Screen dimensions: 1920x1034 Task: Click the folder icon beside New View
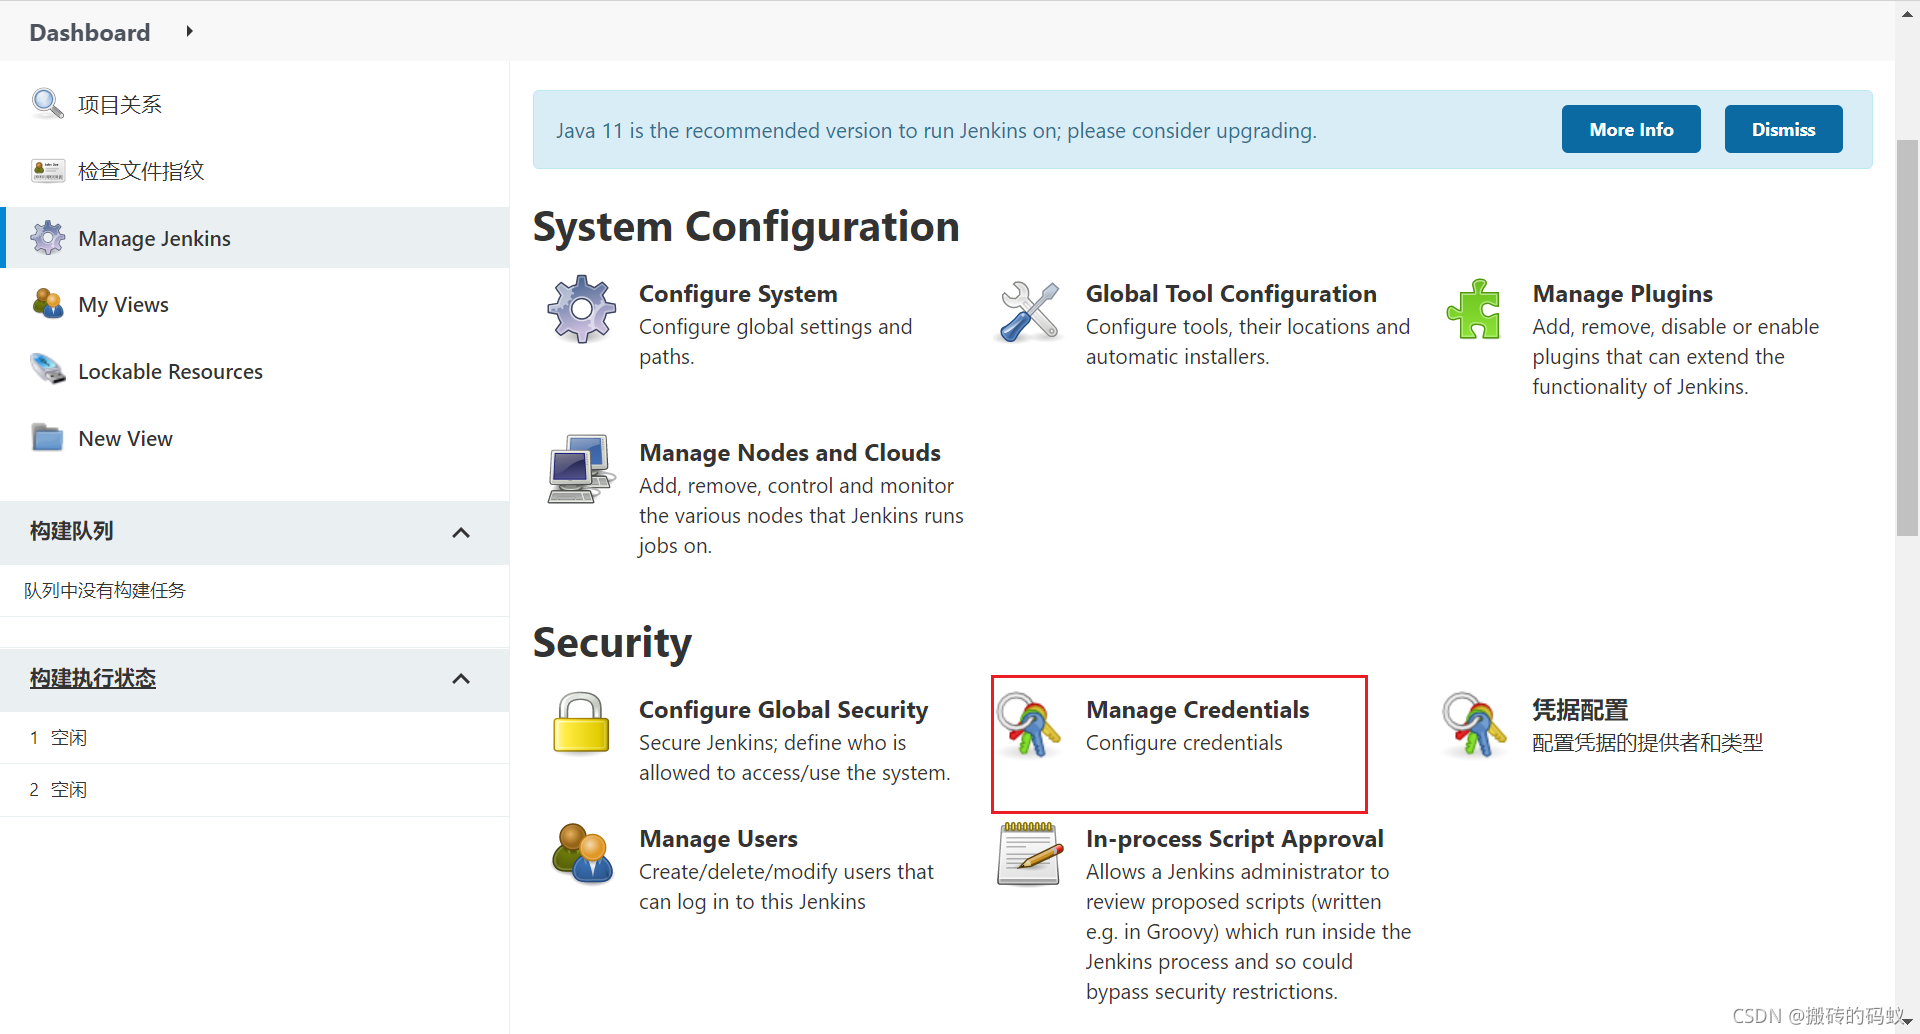point(47,438)
